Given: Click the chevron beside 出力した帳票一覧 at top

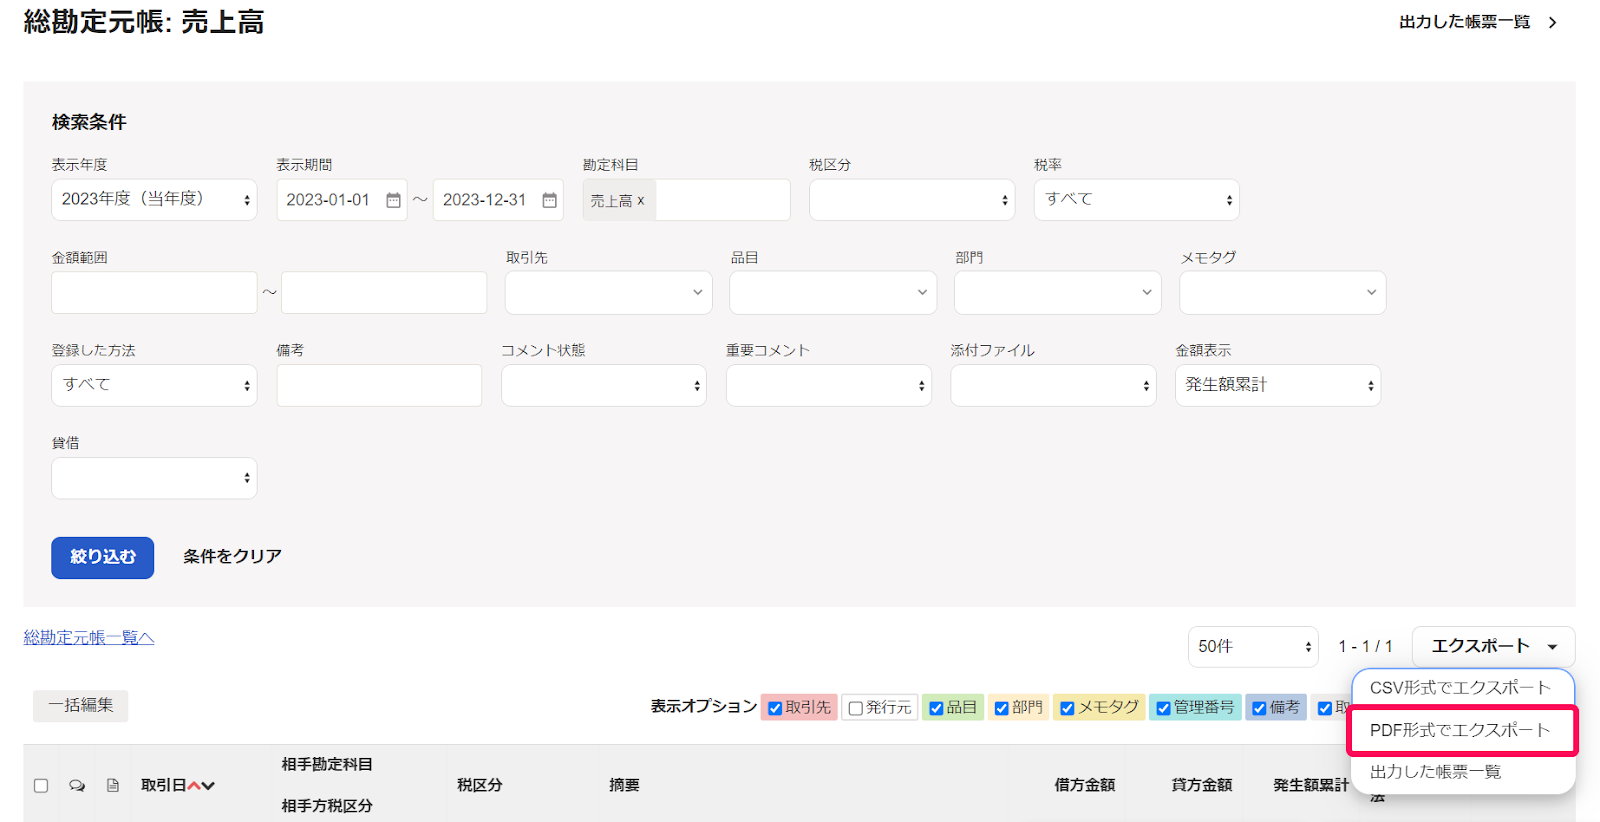Looking at the screenshot, I should [x=1553, y=22].
